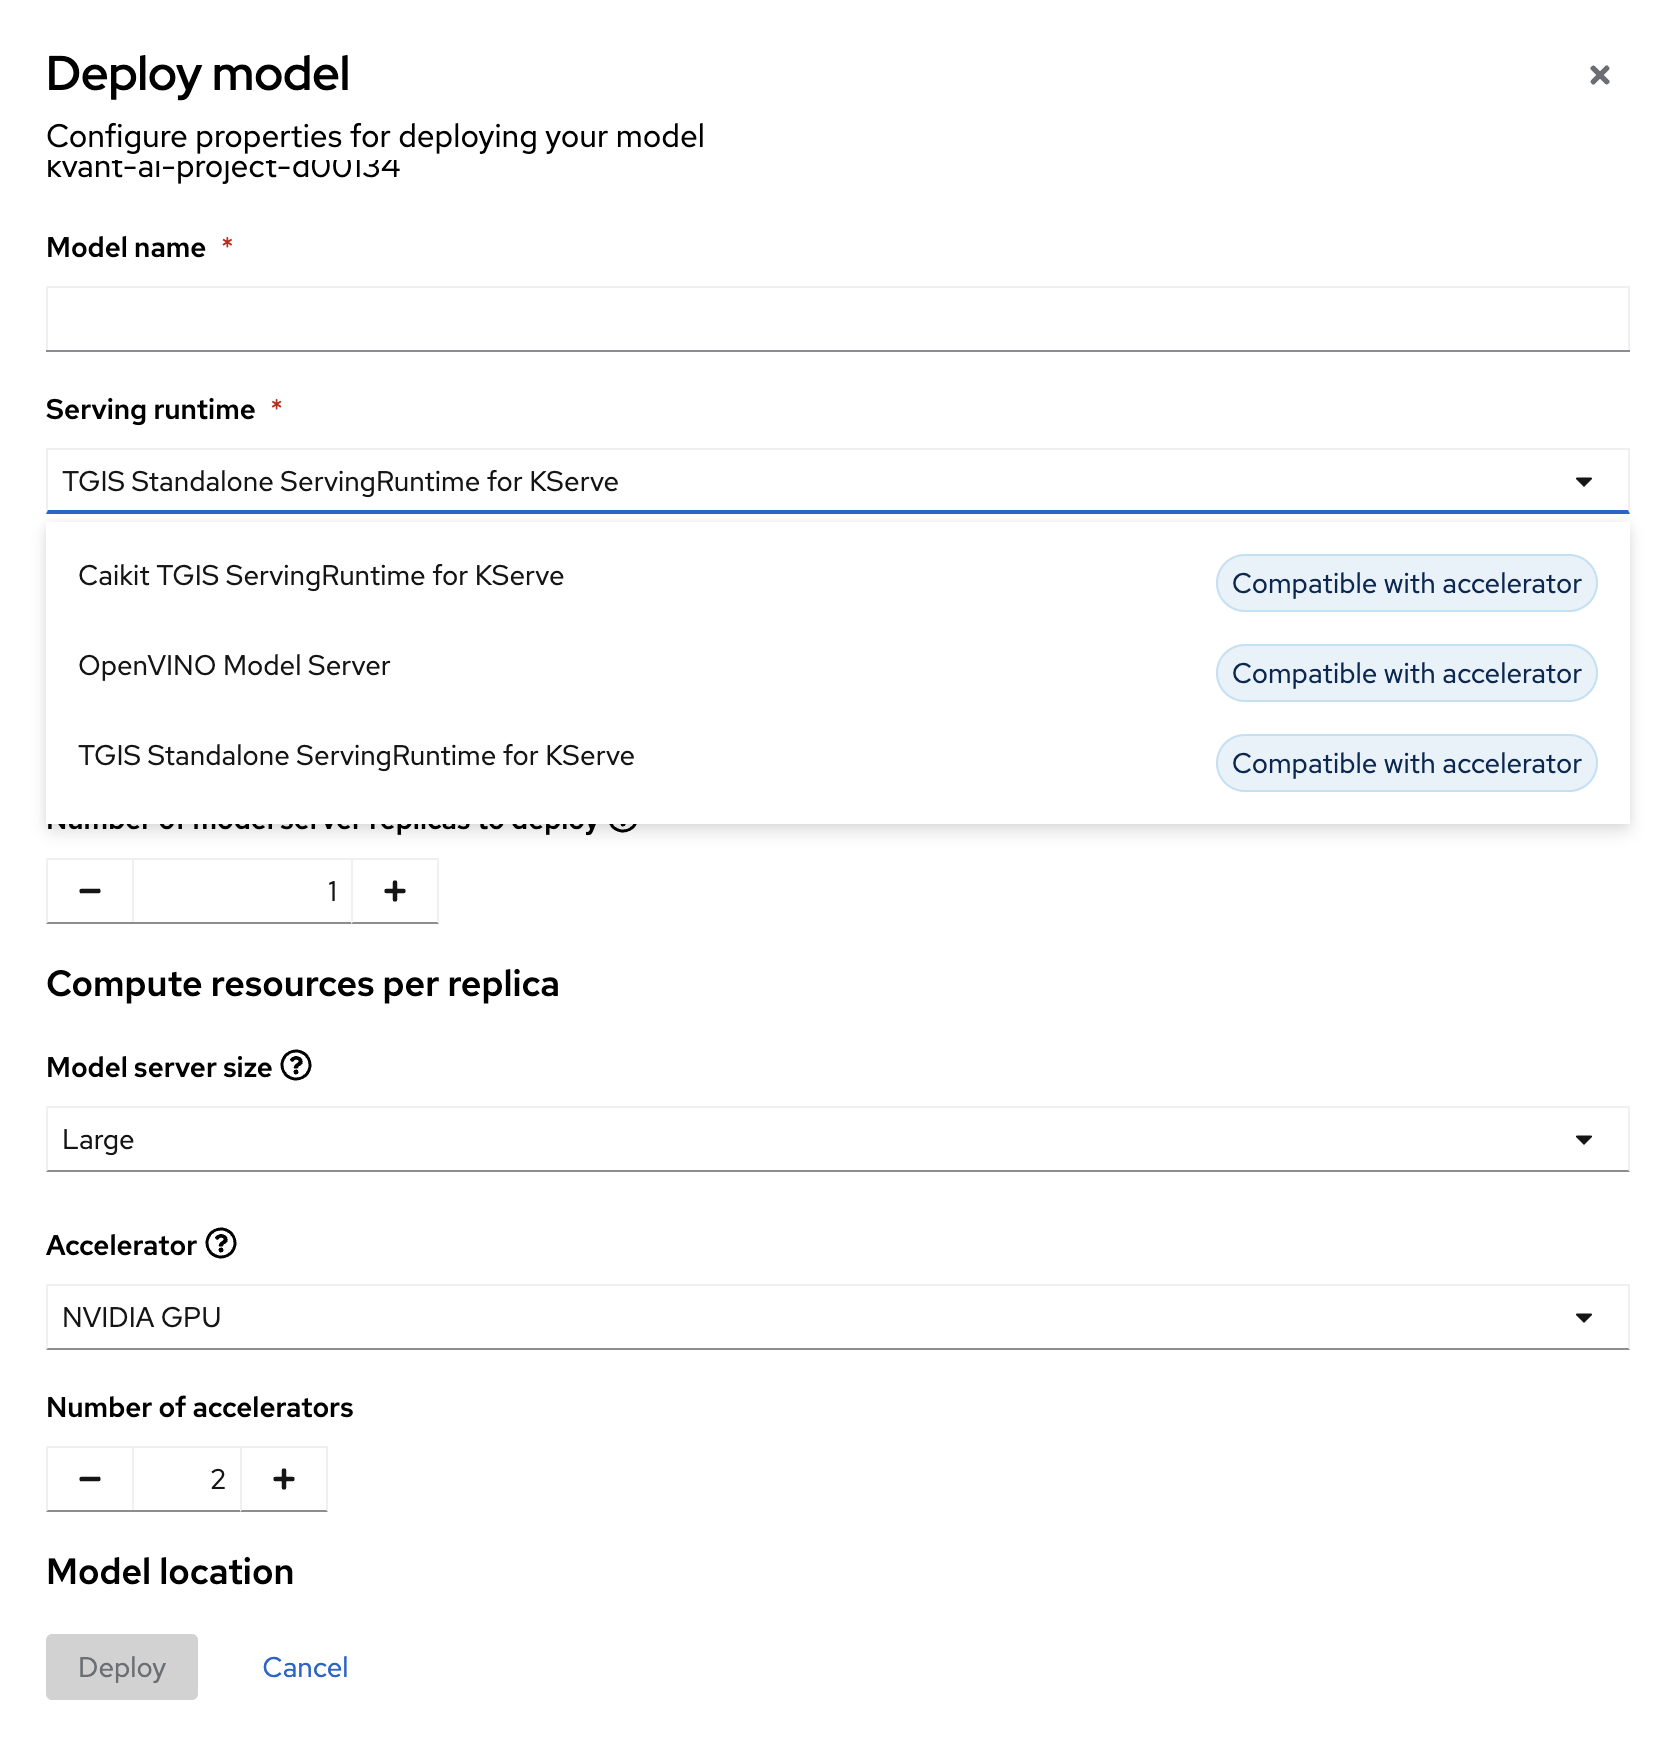Click the replicas count field showing 1
Screen dimensions: 1676x1748
pos(242,890)
